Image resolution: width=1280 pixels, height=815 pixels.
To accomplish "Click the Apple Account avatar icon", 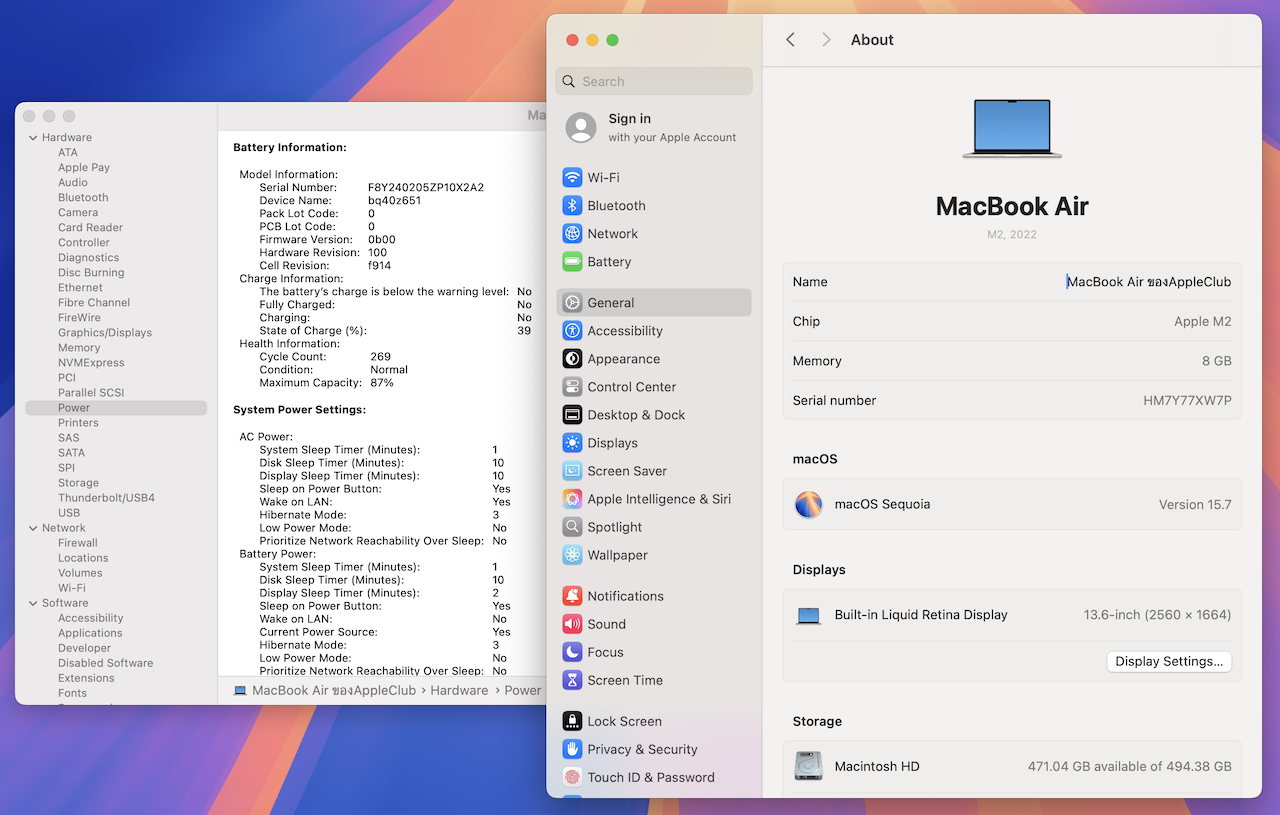I will (581, 128).
